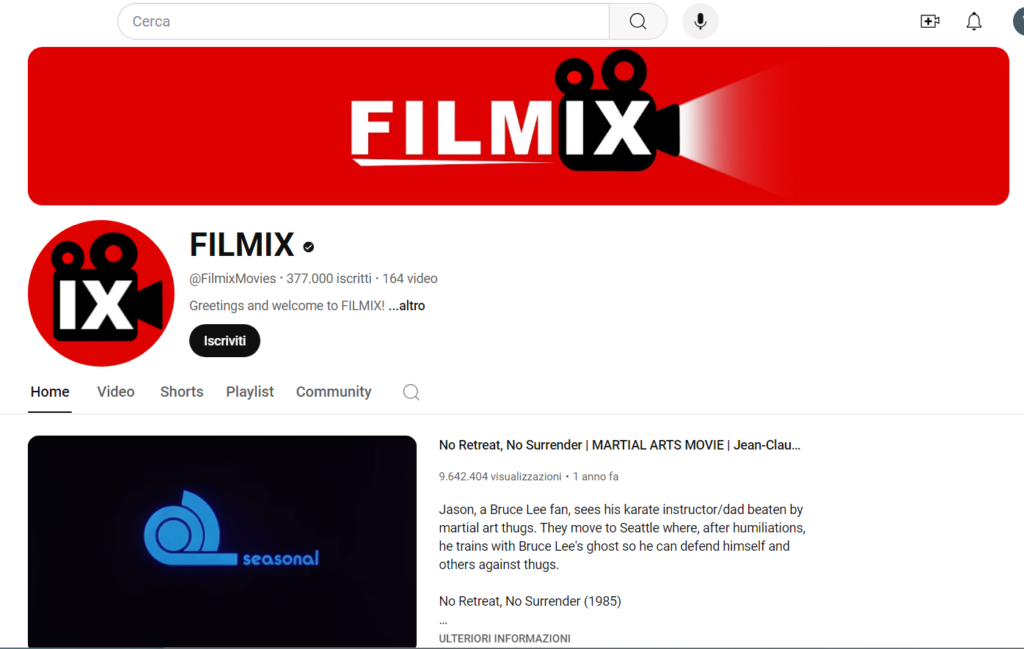Open the No Retreat, No Surrender title link
The image size is (1024, 649).
tap(619, 445)
